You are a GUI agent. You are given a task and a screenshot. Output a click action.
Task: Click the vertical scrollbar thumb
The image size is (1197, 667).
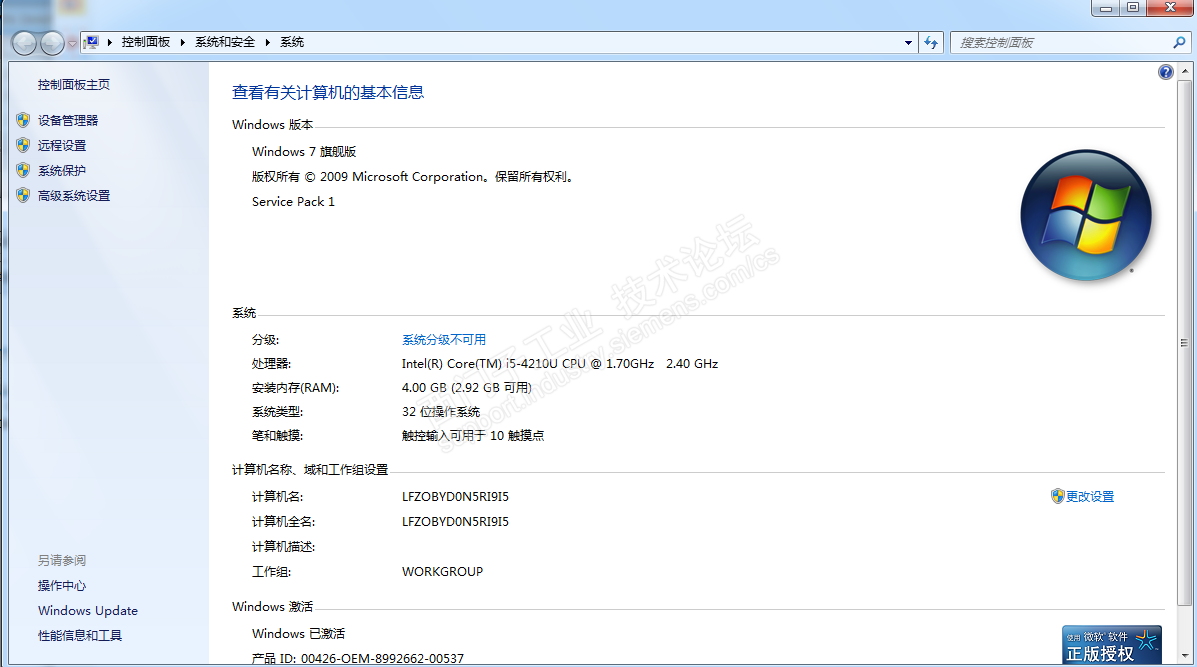point(1185,342)
